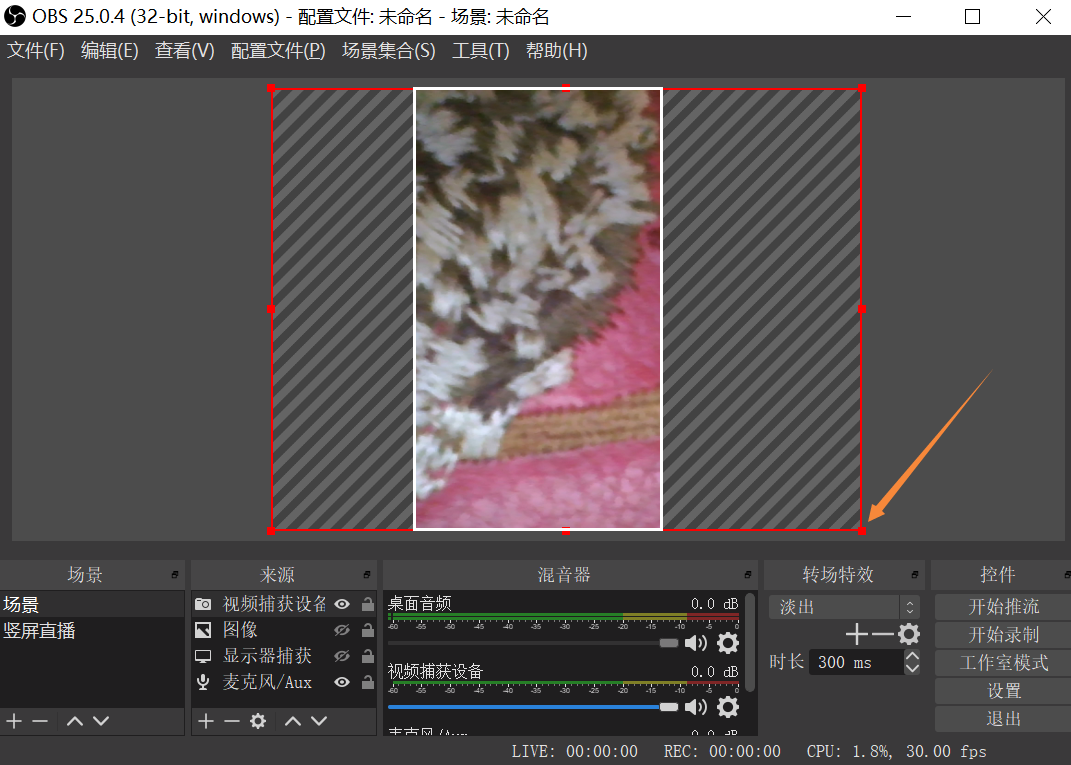Increase transition duration with up stepper
1071x765 pixels.
tap(912, 655)
